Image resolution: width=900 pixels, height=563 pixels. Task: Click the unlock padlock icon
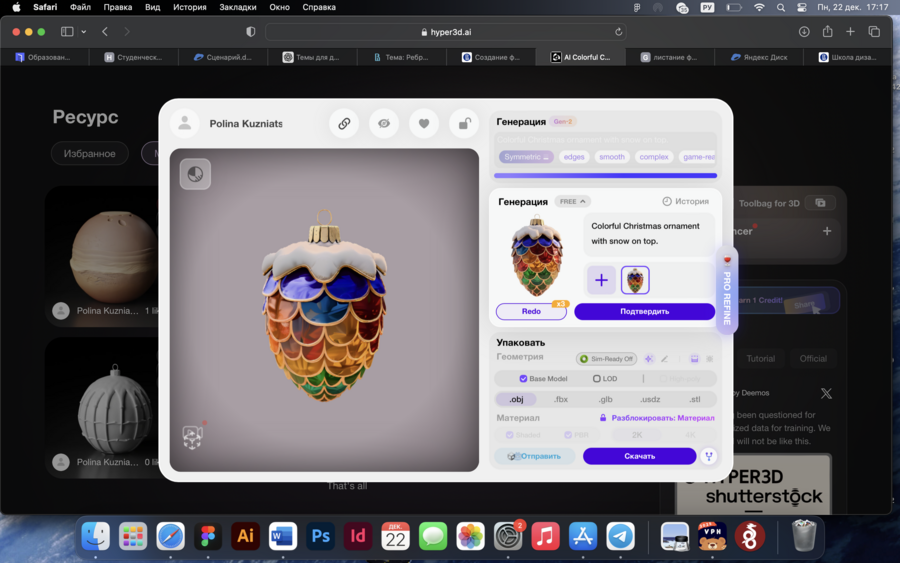tap(464, 124)
